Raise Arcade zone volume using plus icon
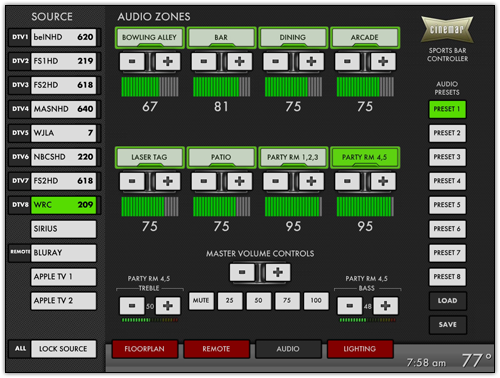This screenshot has height=378, width=500. tap(383, 61)
